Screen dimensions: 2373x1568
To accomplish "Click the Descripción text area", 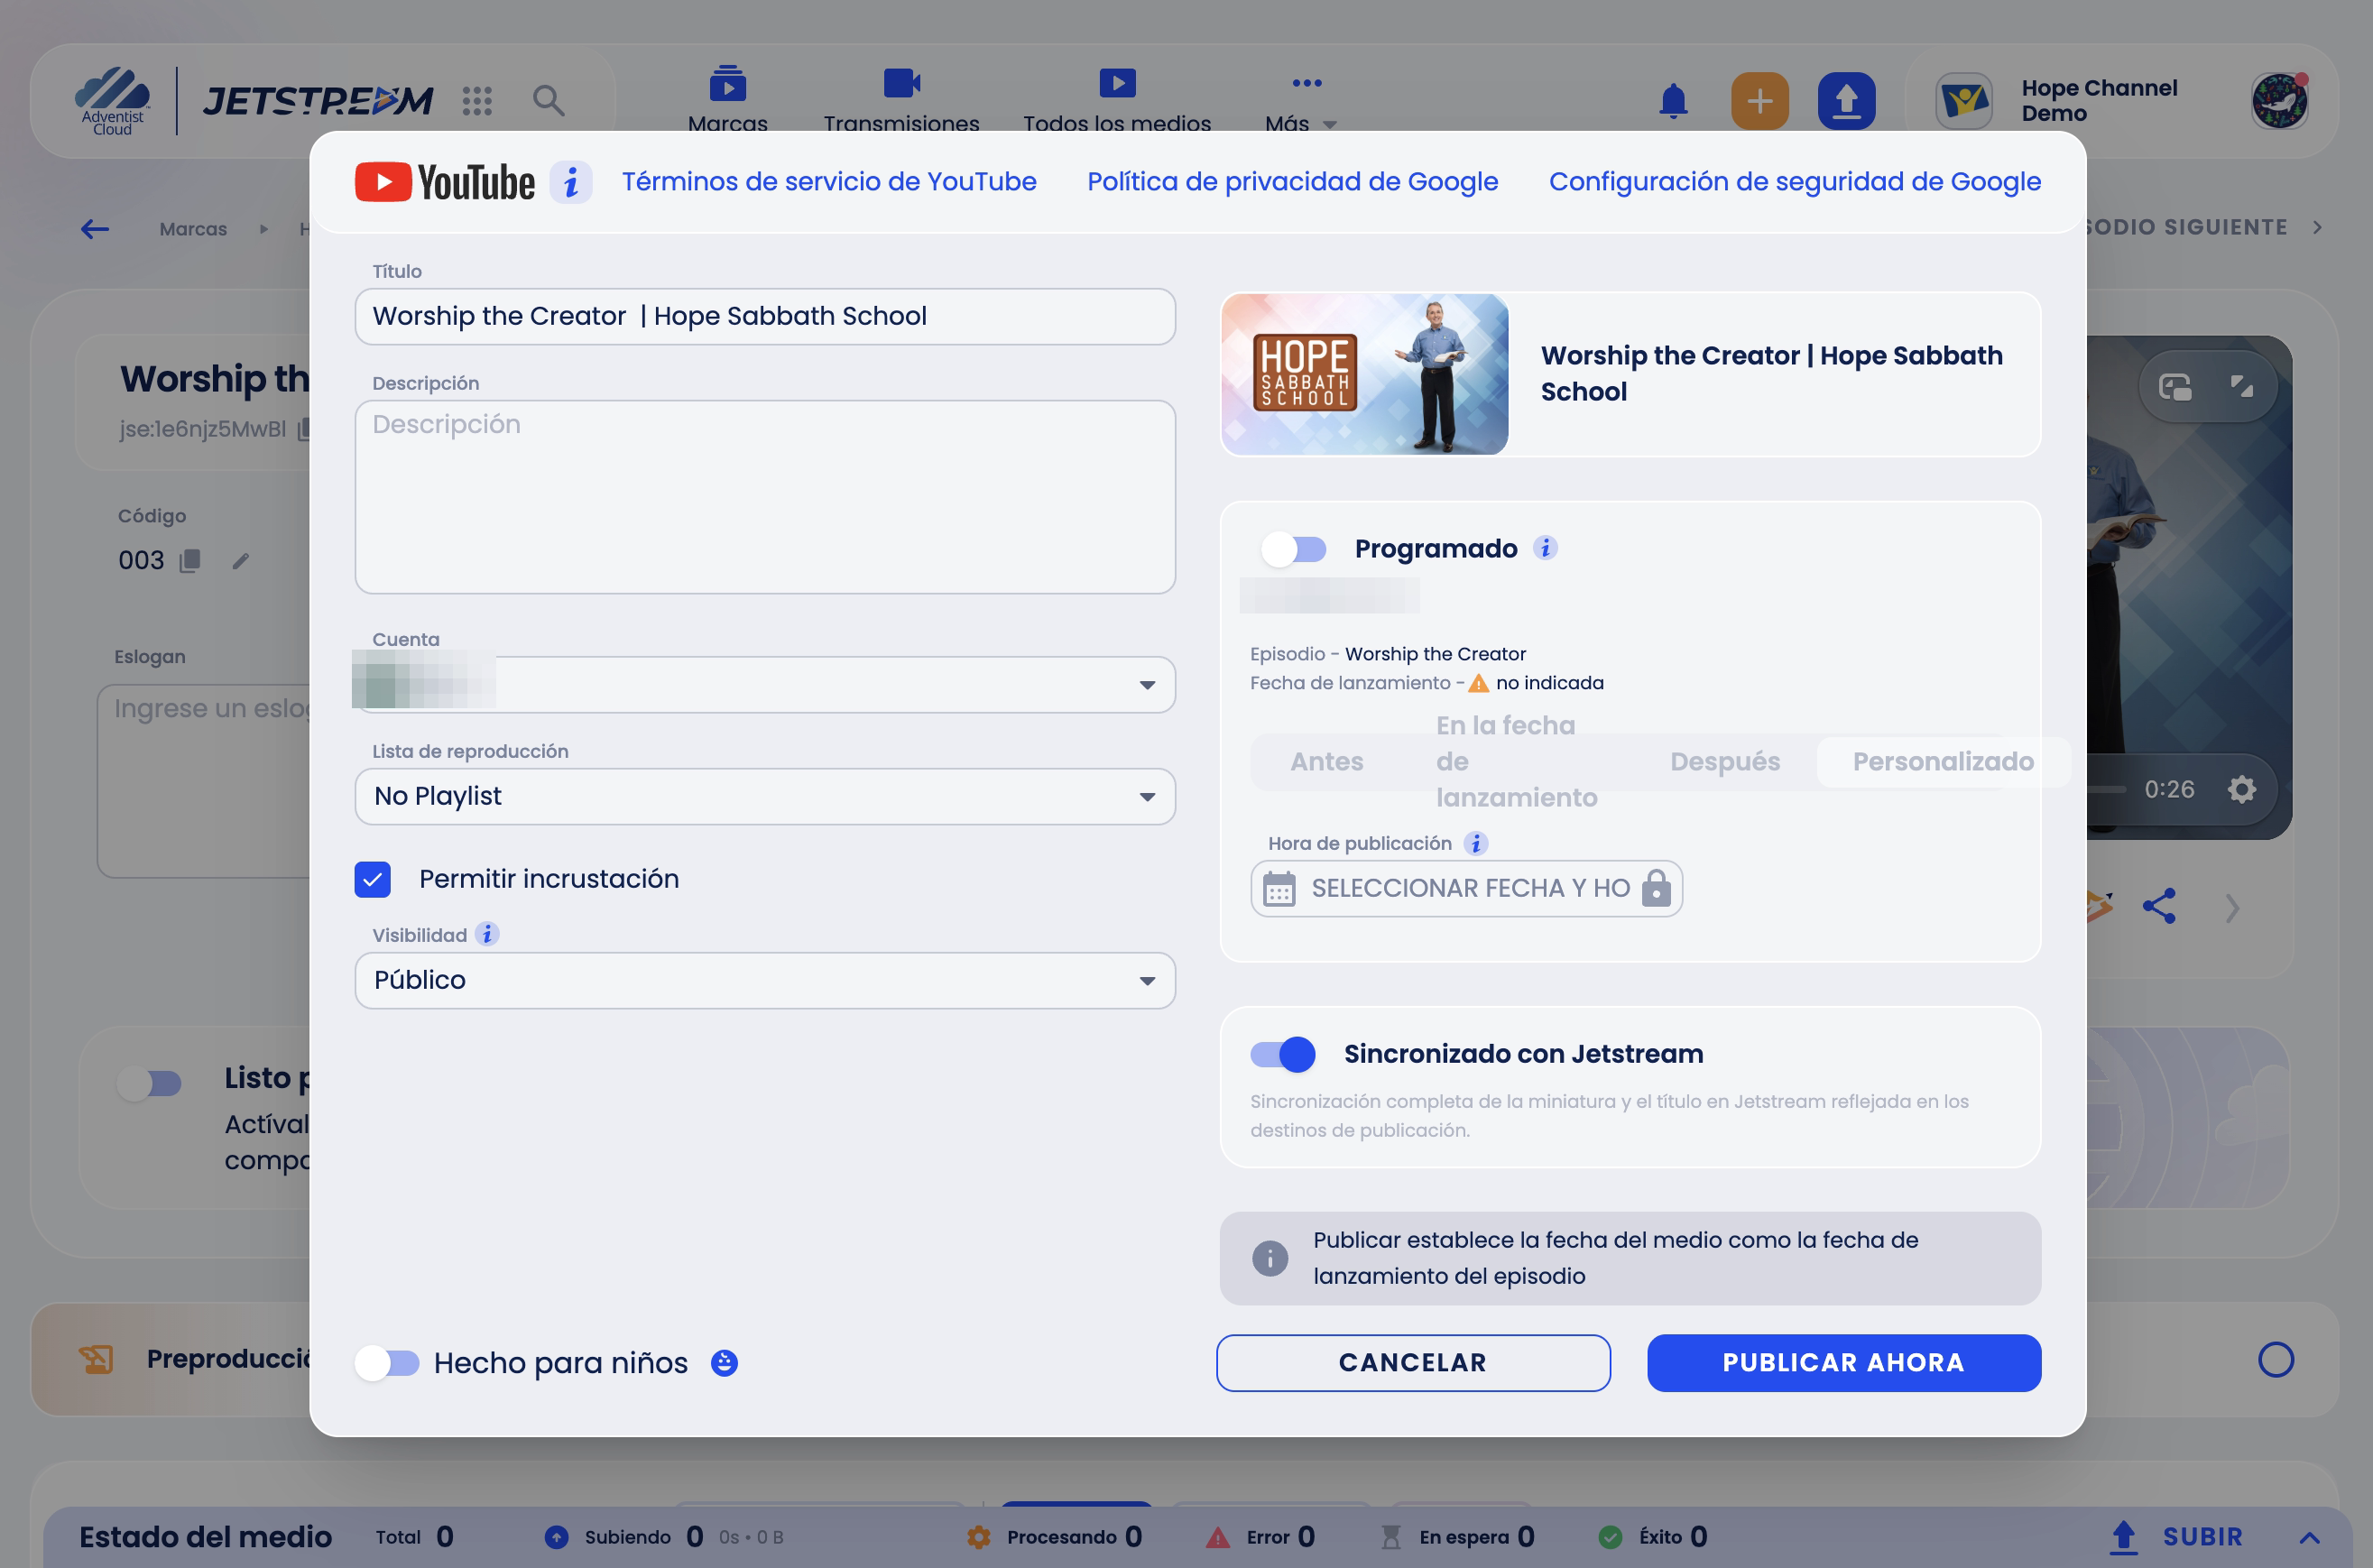I will 765,497.
